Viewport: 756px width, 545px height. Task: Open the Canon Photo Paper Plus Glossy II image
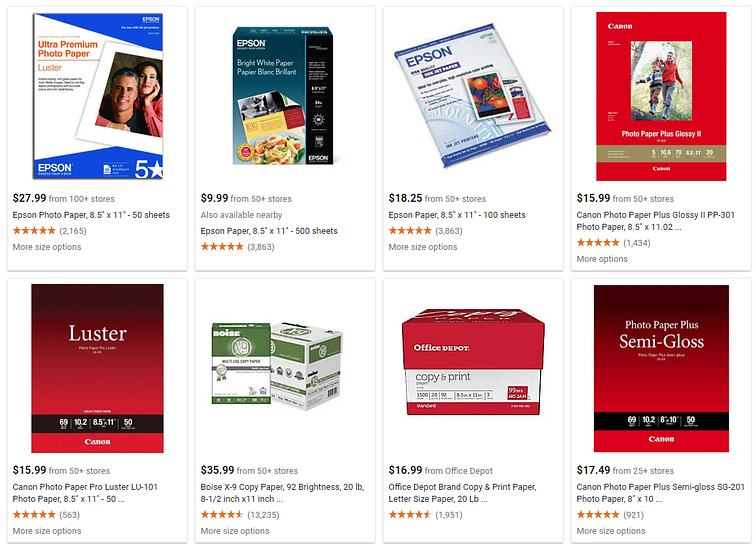661,96
